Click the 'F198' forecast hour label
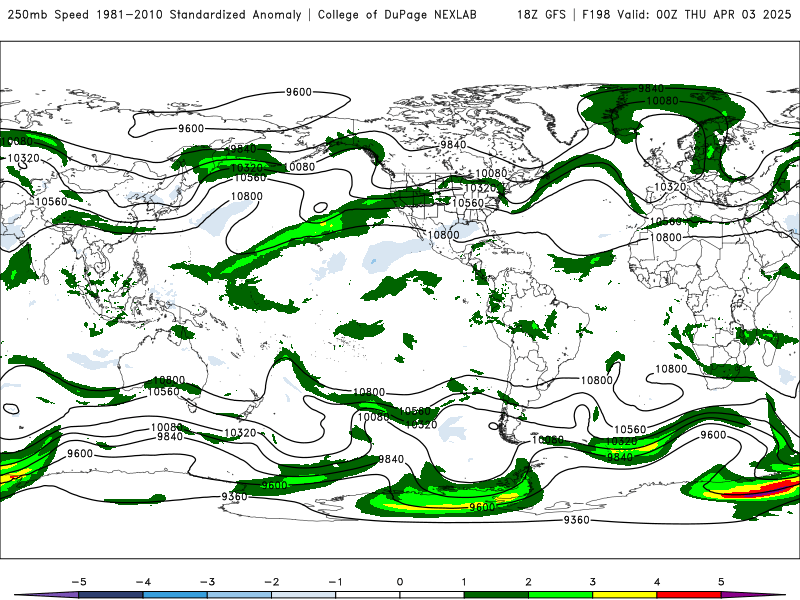 pyautogui.click(x=596, y=14)
